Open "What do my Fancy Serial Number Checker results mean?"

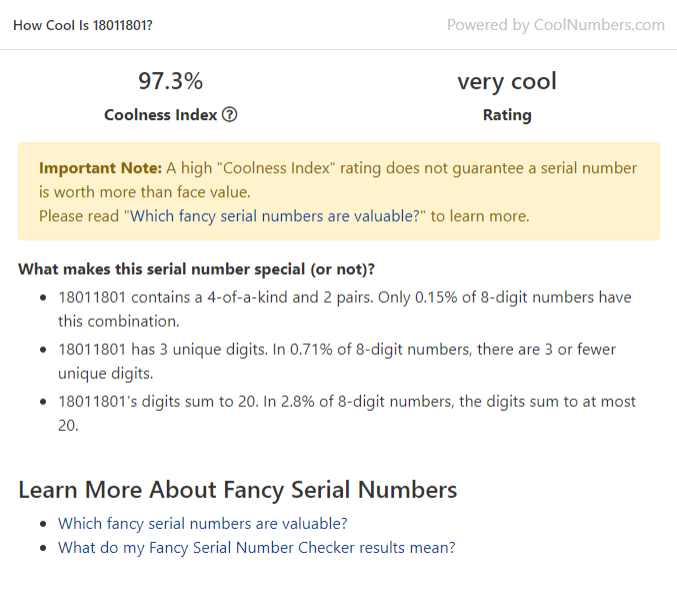tap(256, 548)
